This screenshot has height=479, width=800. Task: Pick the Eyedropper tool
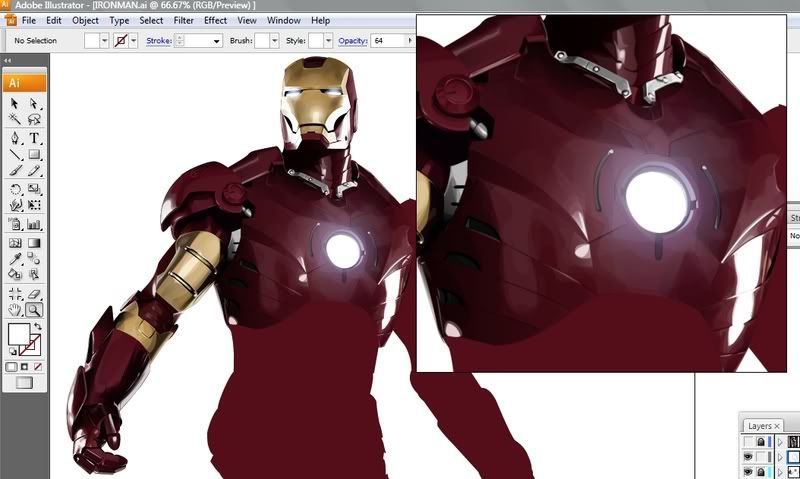(x=15, y=259)
